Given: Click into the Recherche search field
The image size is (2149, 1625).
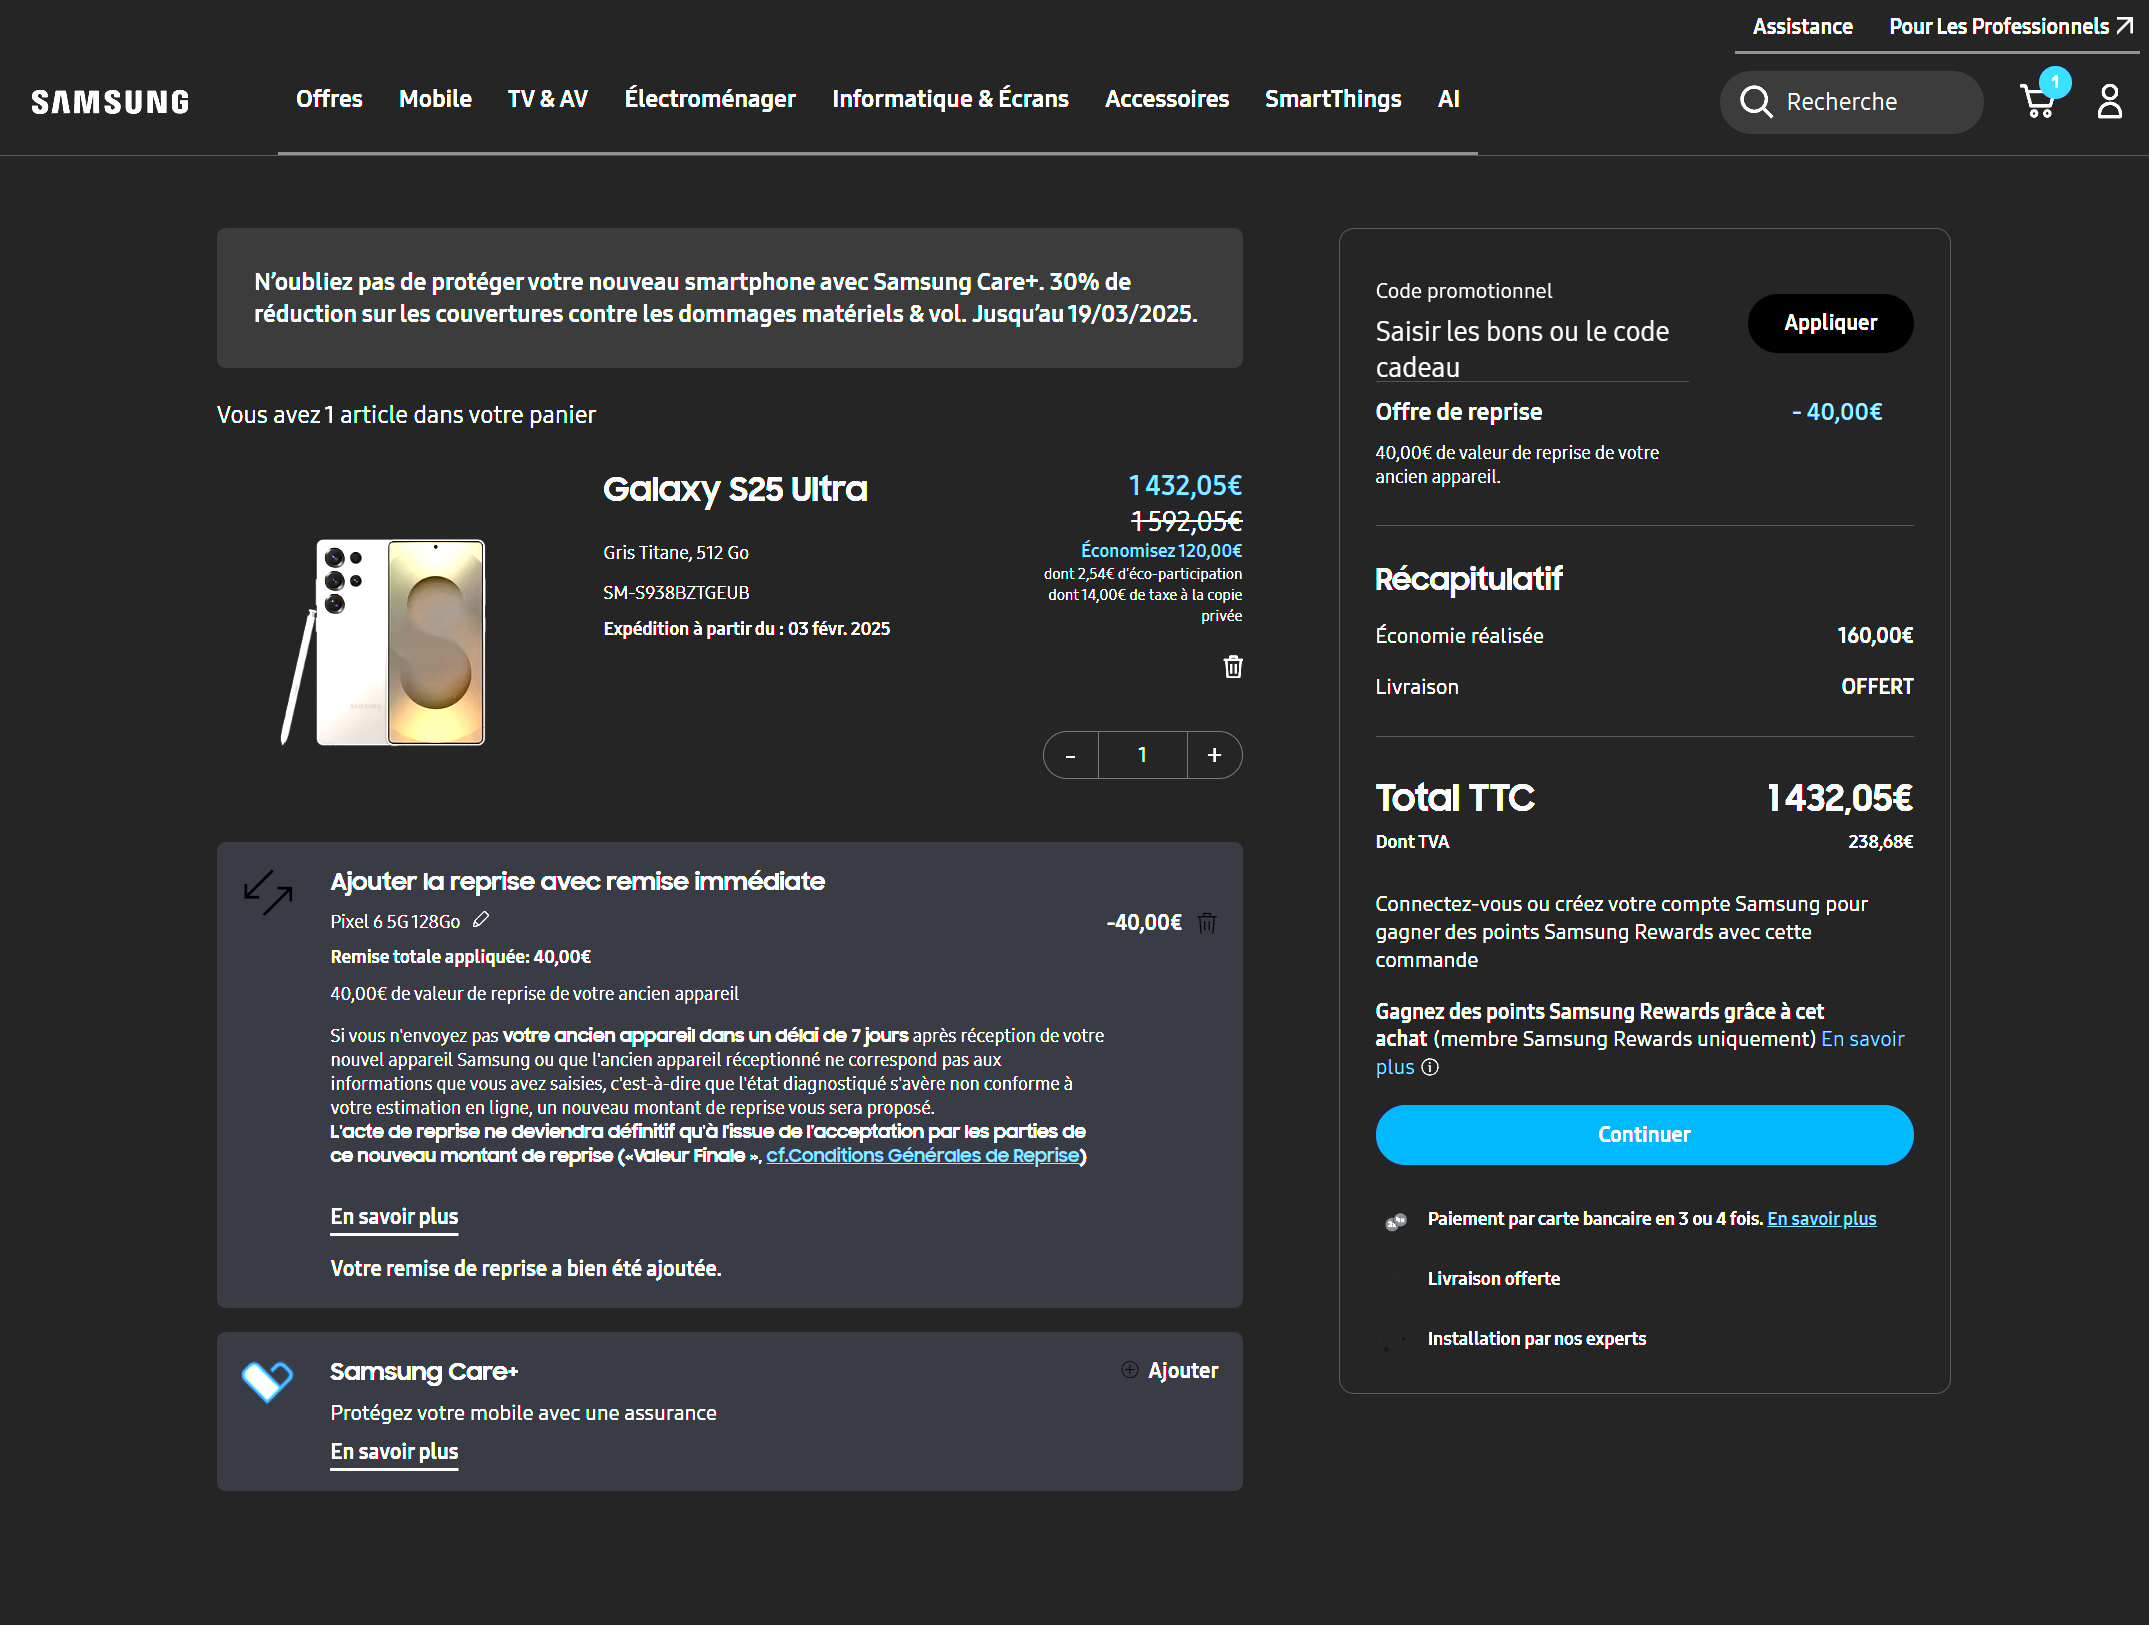Looking at the screenshot, I should [1852, 102].
